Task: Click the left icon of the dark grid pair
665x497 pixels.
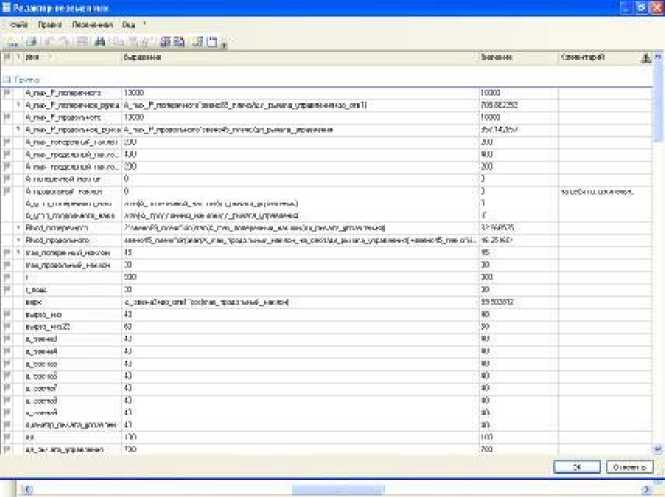Action: [x=165, y=42]
